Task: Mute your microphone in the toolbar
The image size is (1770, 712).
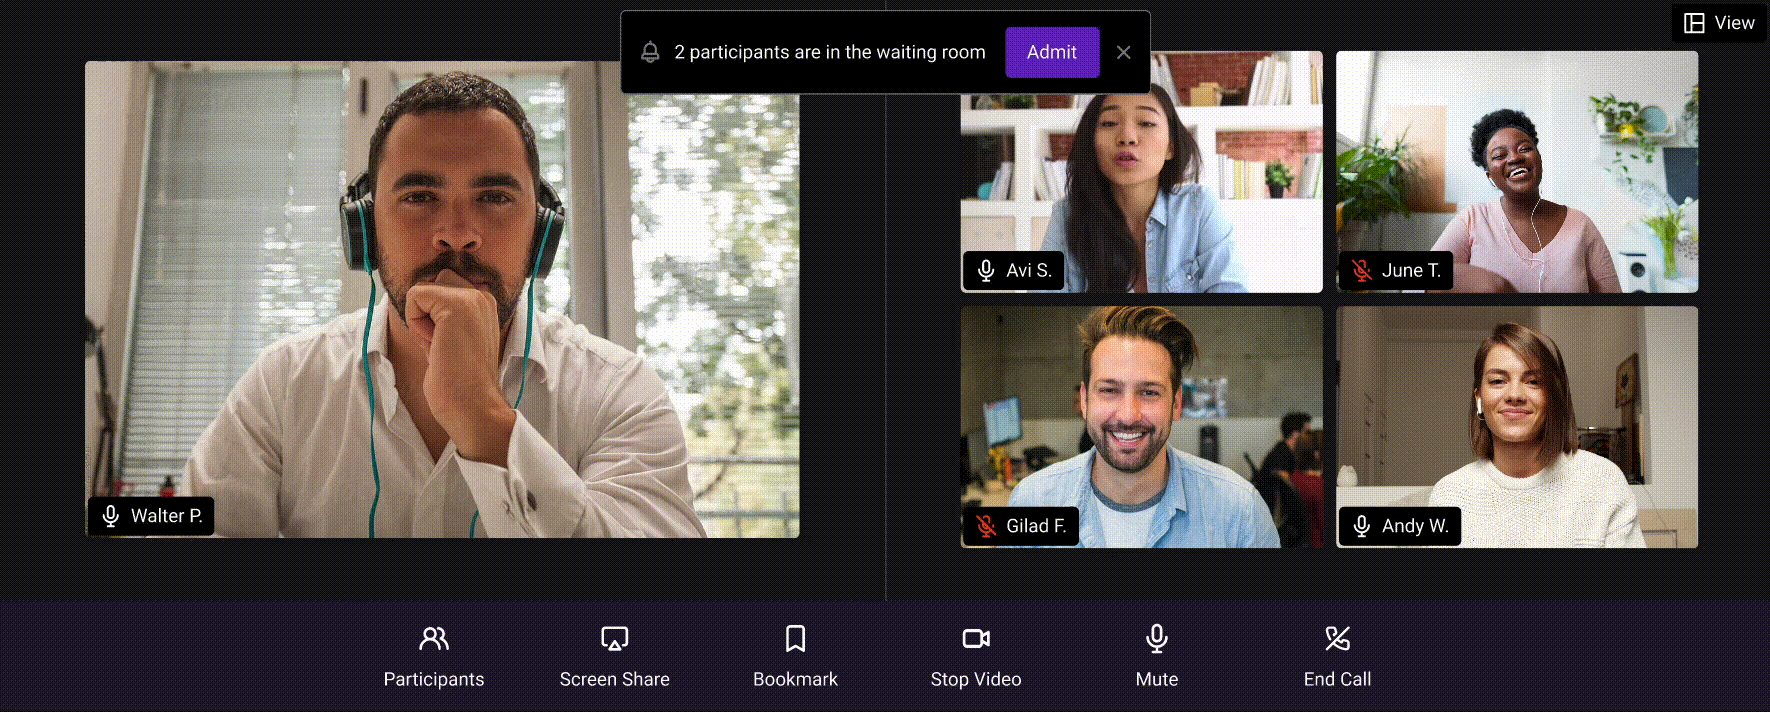Action: click(1157, 657)
